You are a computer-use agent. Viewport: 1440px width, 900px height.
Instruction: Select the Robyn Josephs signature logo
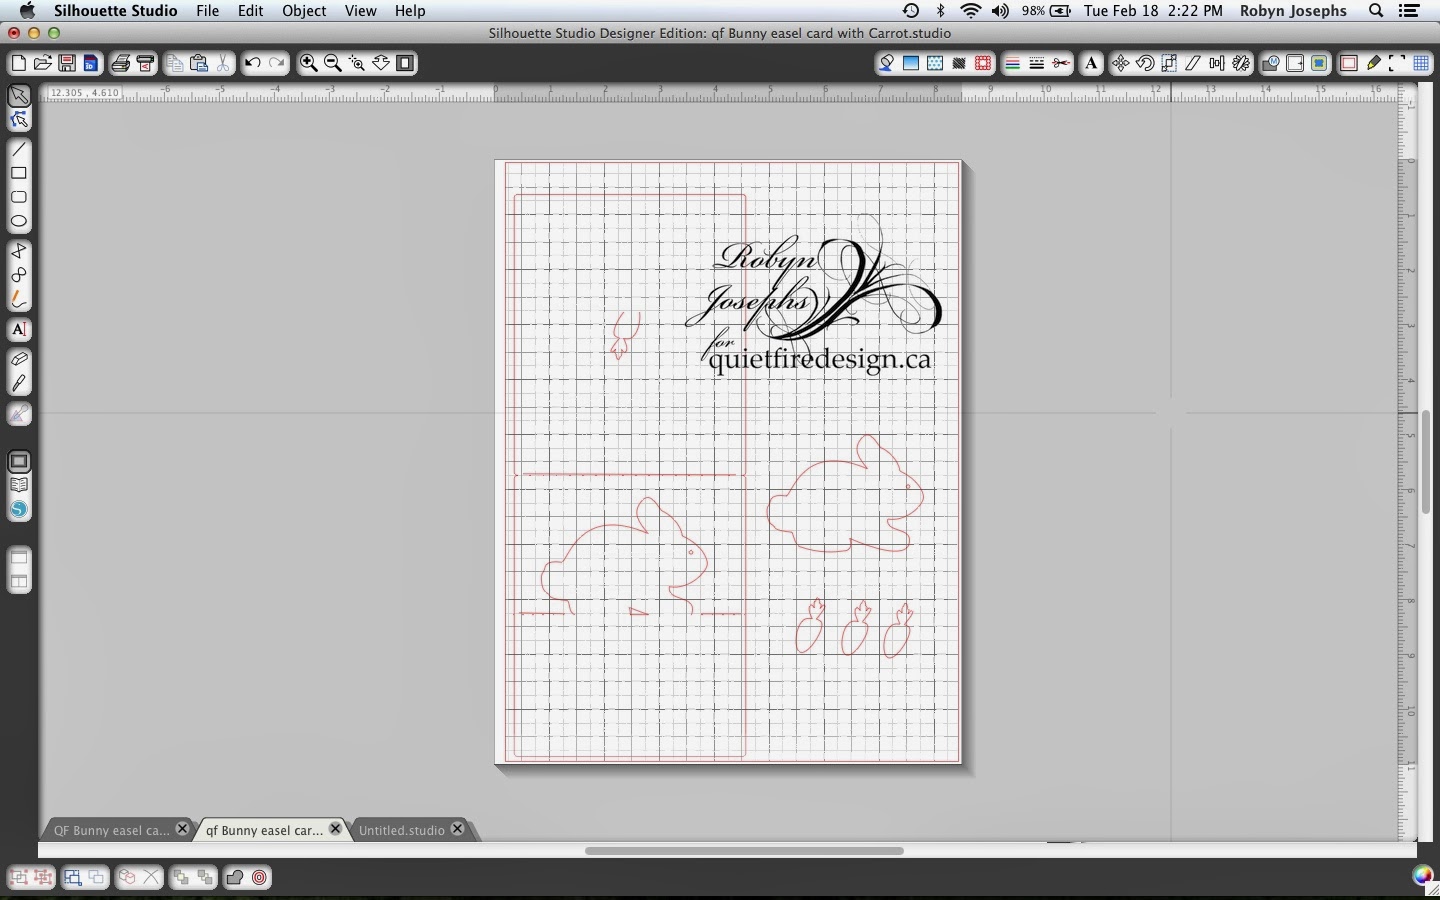pyautogui.click(x=814, y=296)
